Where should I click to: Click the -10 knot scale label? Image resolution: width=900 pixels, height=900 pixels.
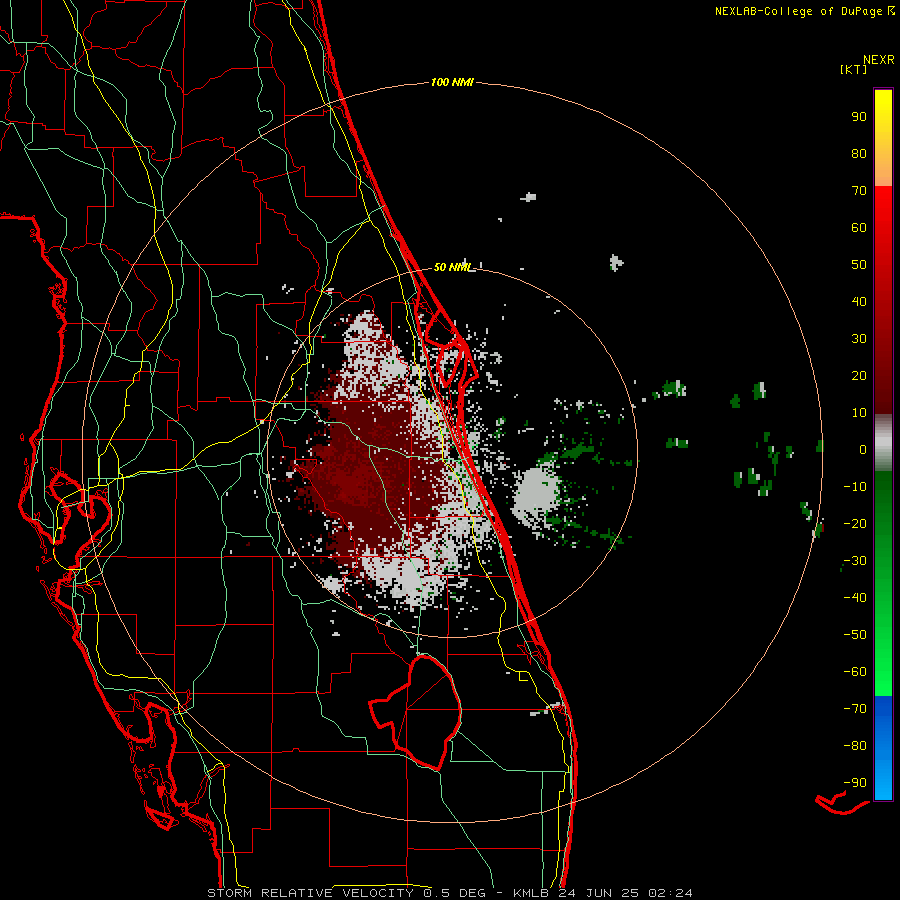(x=855, y=487)
